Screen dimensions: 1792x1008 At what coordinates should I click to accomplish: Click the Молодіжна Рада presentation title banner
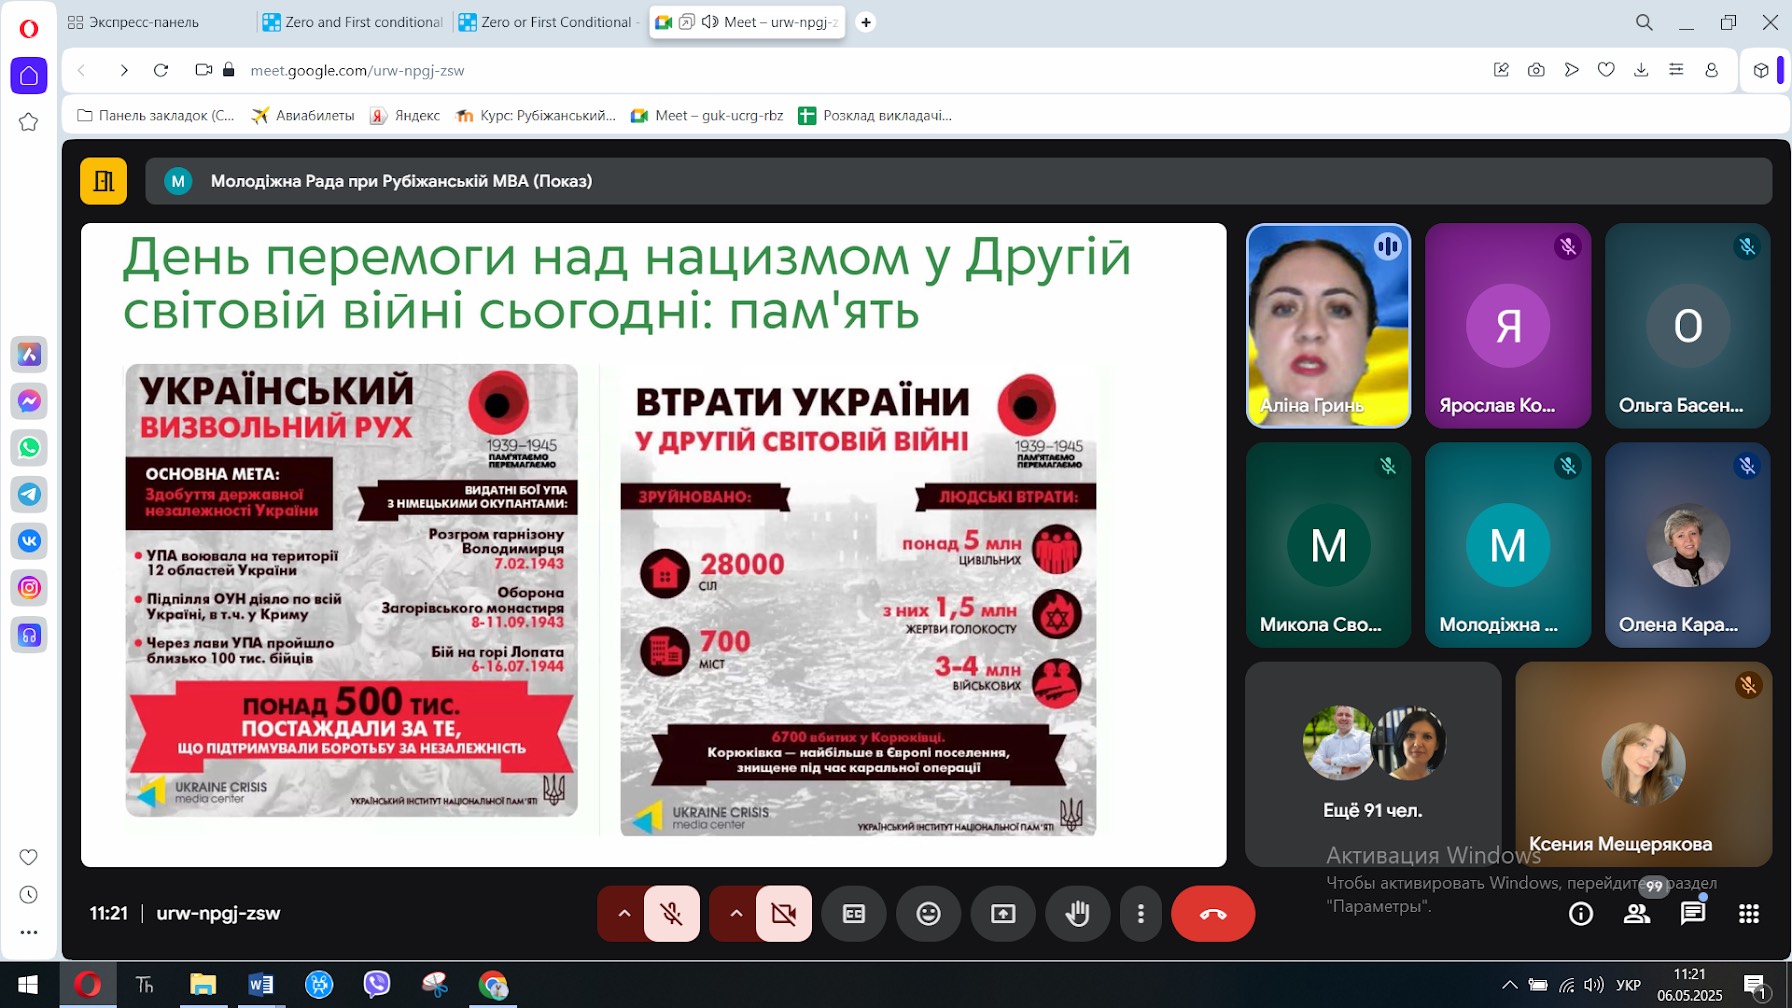(958, 181)
